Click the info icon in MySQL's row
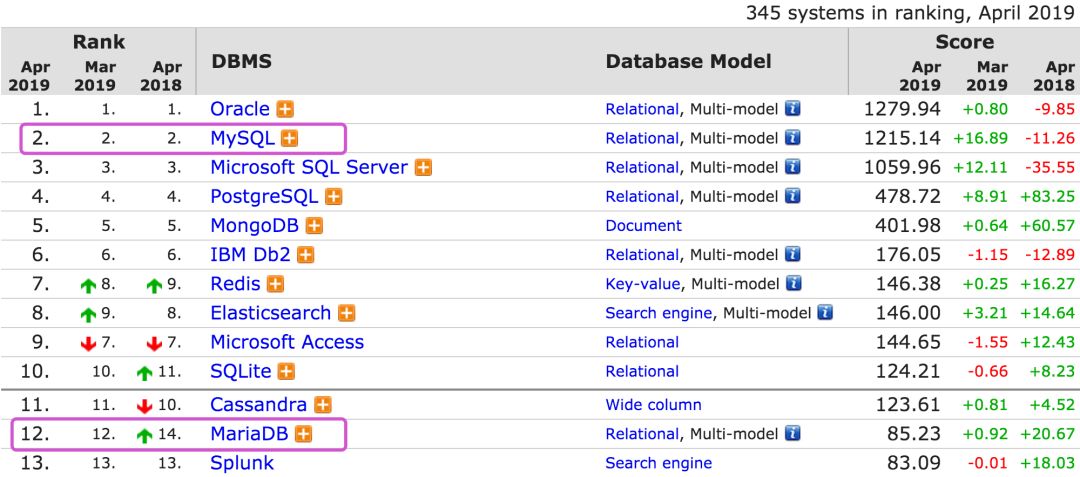The image size is (1080, 477). point(792,138)
